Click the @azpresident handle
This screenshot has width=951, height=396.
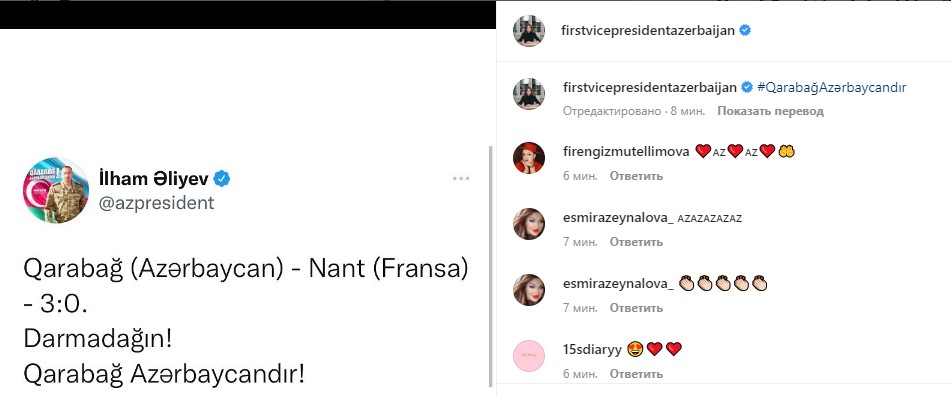click(156, 203)
